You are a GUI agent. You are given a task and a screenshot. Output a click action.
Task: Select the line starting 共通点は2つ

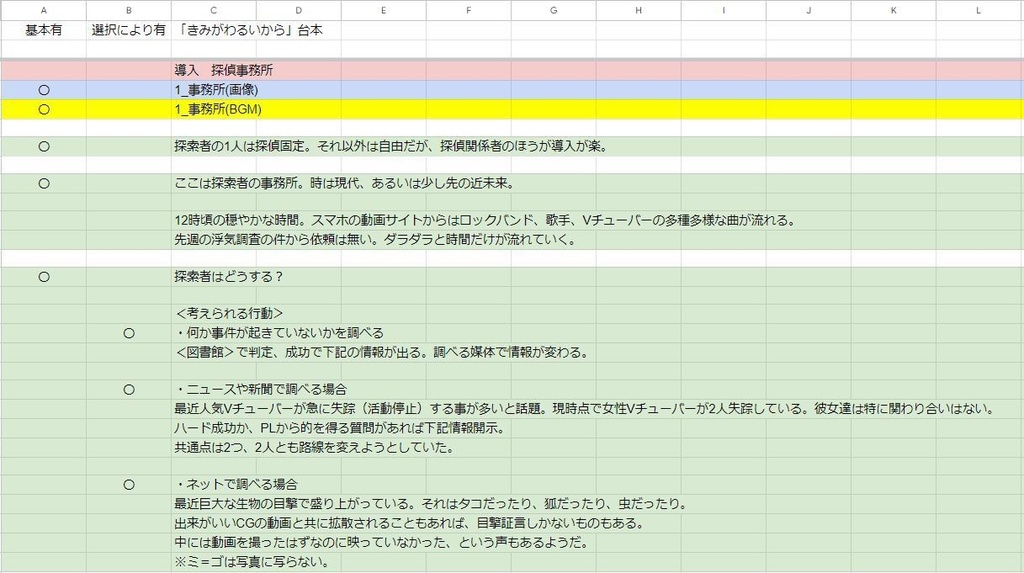pyautogui.click(x=314, y=448)
